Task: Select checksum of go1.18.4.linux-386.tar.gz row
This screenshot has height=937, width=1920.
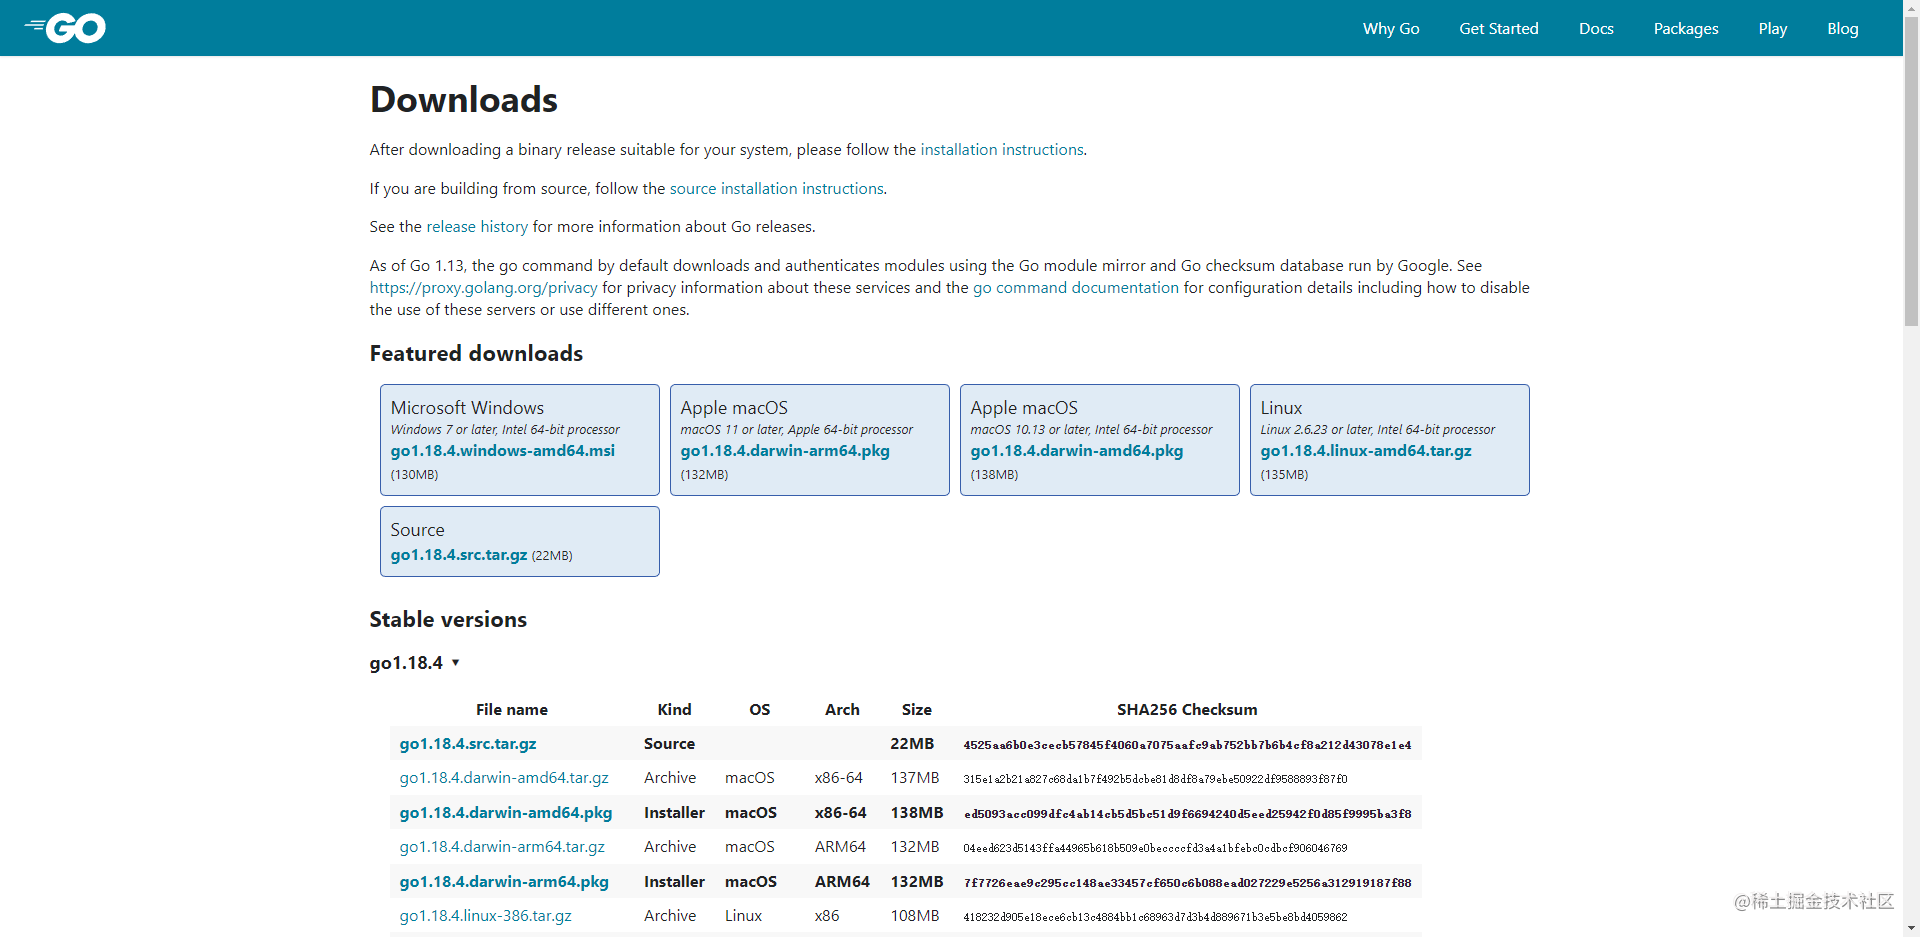Action: [x=1155, y=917]
